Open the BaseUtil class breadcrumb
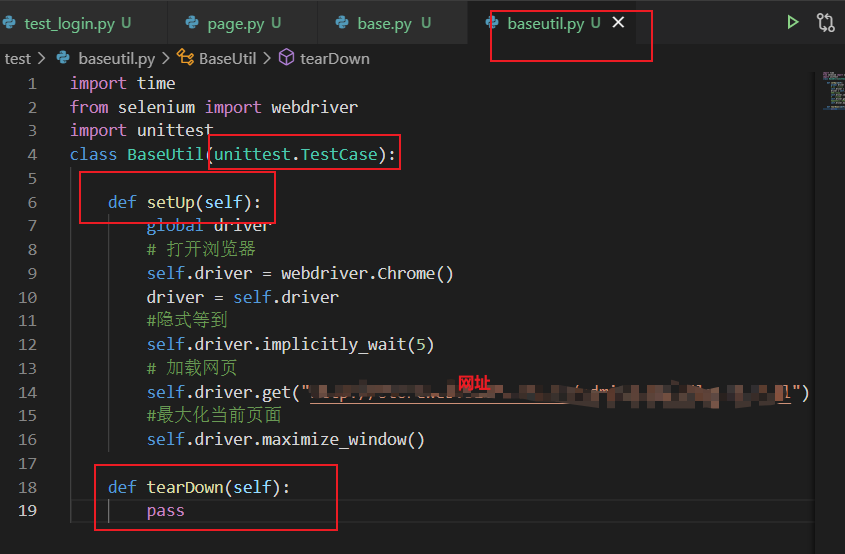The width and height of the screenshot is (845, 554). coord(227,58)
